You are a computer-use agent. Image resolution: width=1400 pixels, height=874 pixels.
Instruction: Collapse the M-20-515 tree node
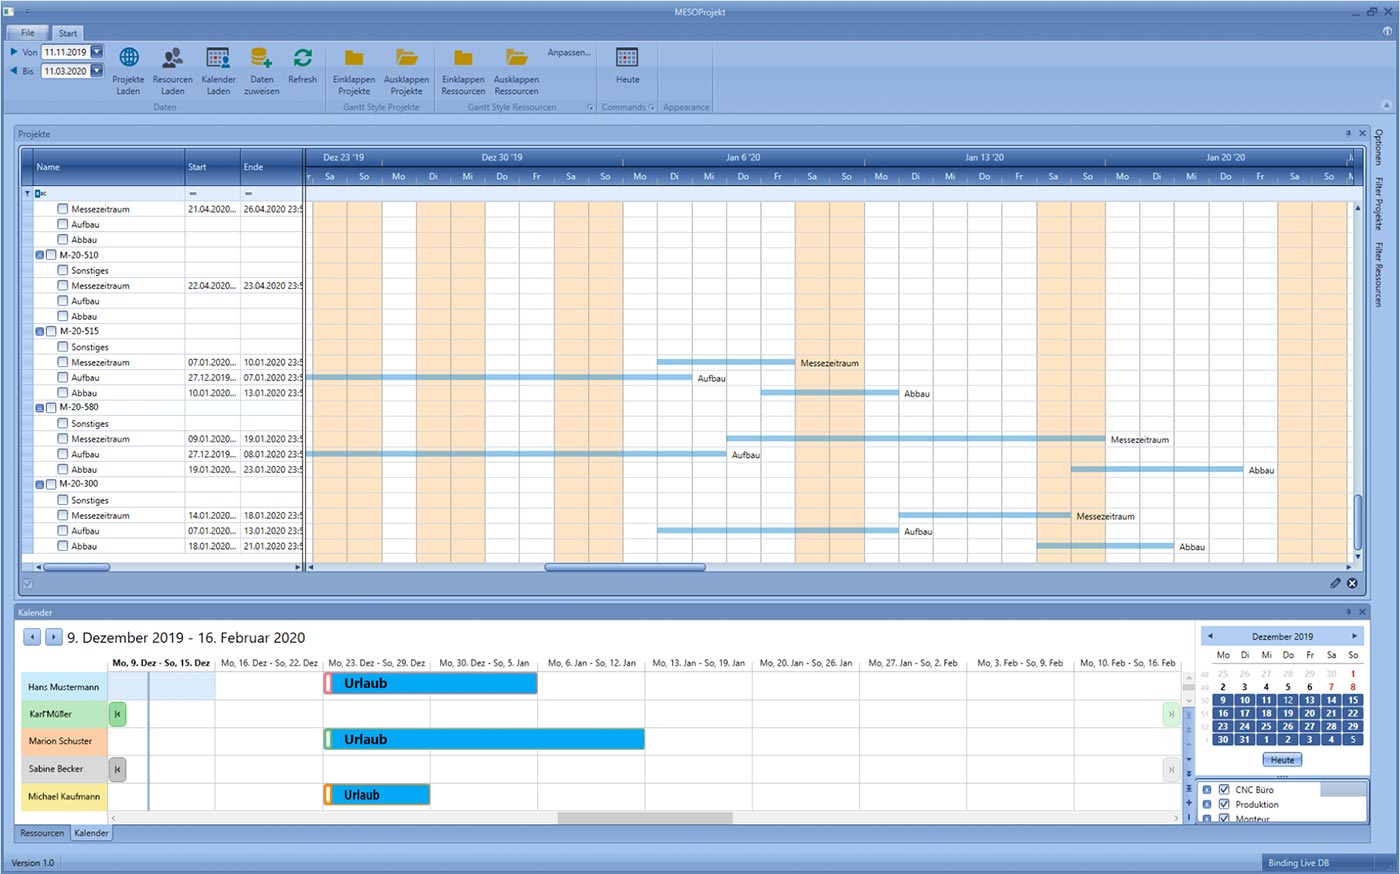(x=40, y=331)
